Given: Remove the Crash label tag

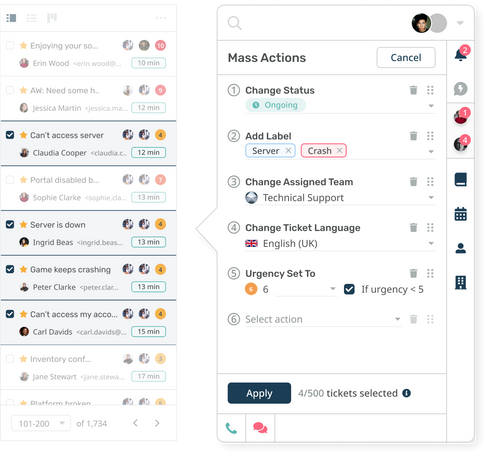Looking at the screenshot, I should click(339, 151).
